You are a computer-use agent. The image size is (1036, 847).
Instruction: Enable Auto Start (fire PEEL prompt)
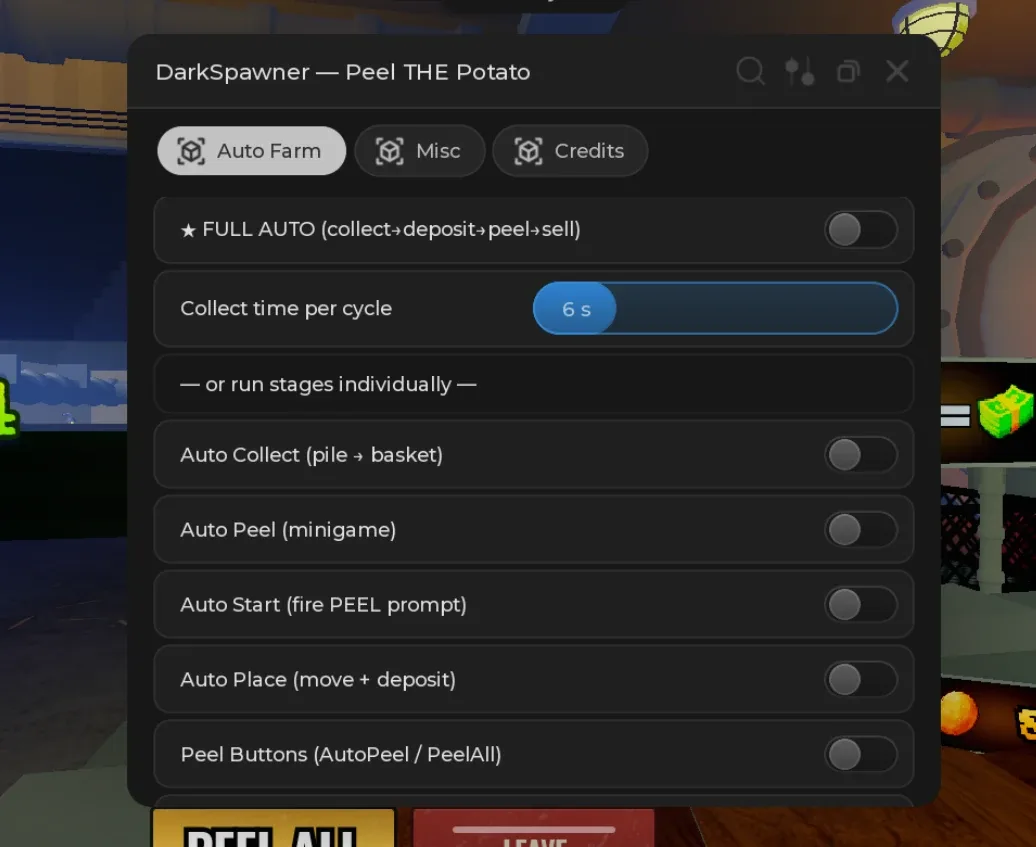coord(861,605)
